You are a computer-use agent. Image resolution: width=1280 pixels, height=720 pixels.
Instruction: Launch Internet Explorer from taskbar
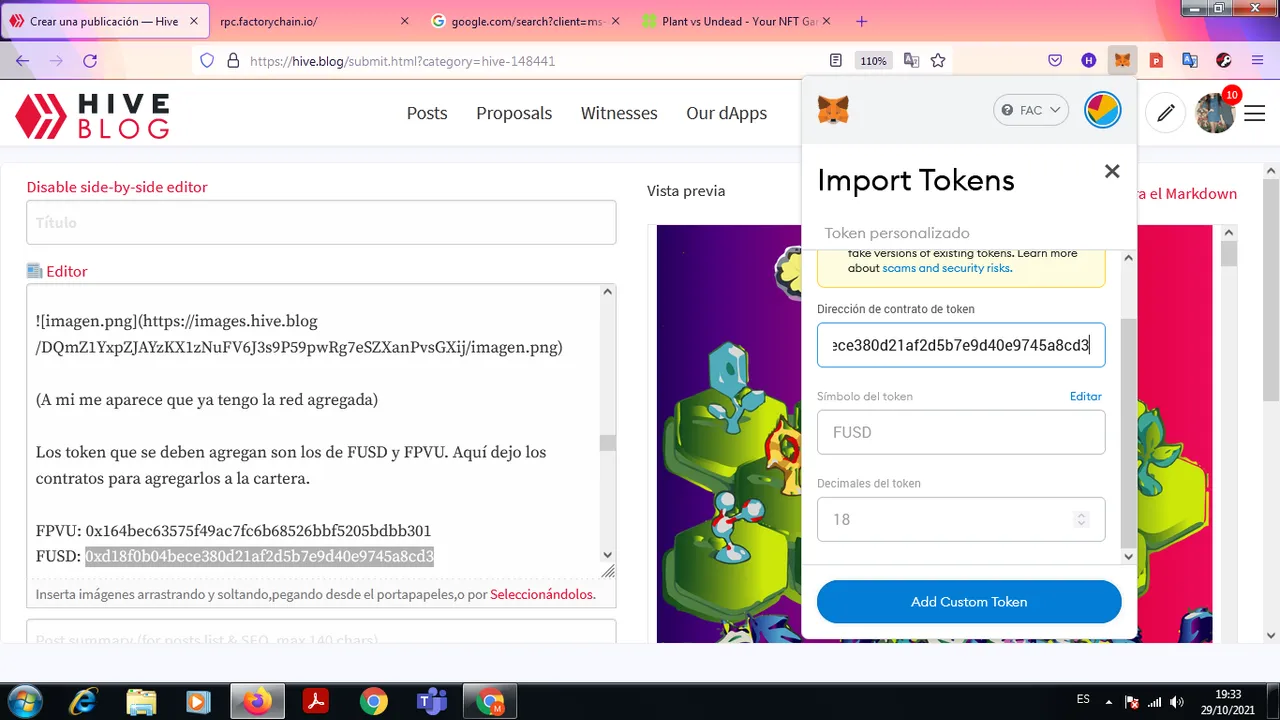(x=83, y=701)
